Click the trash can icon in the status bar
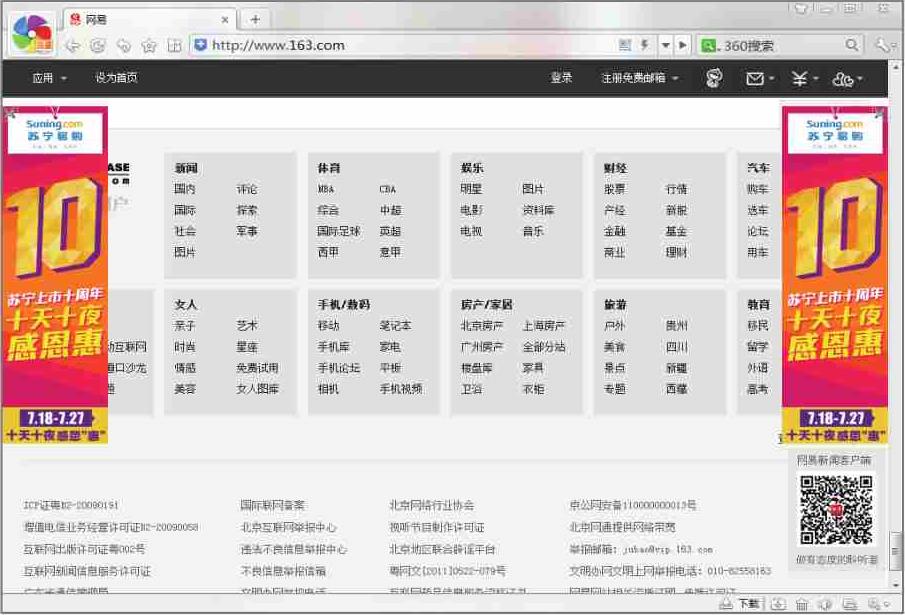 tap(802, 604)
